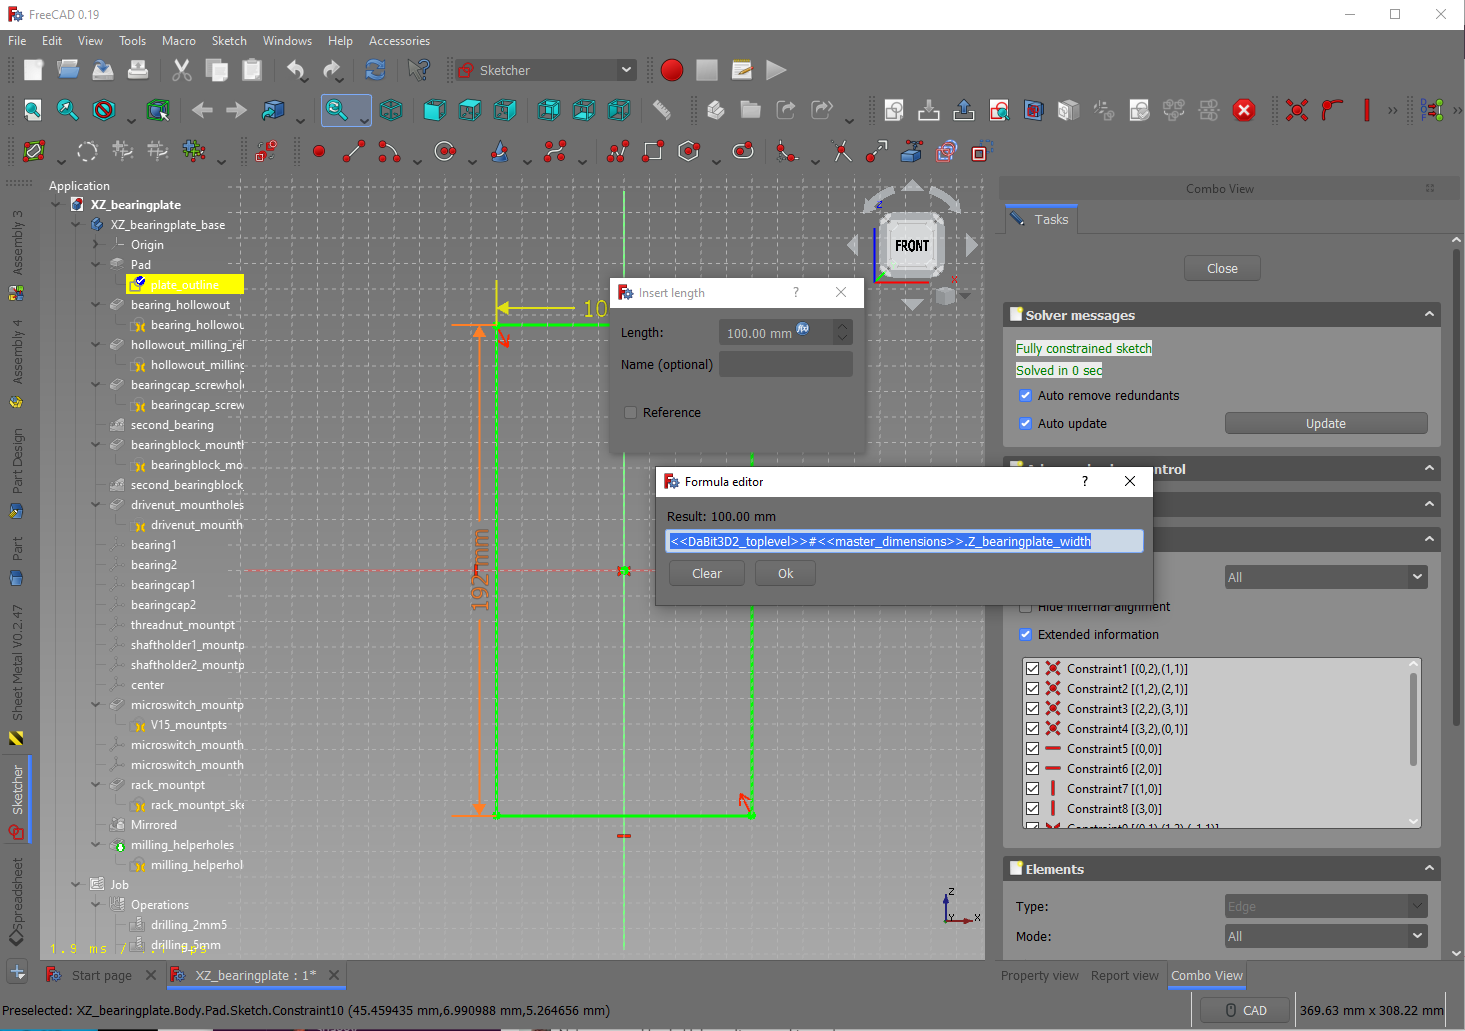Click the Refresh recompute icon

point(375,70)
